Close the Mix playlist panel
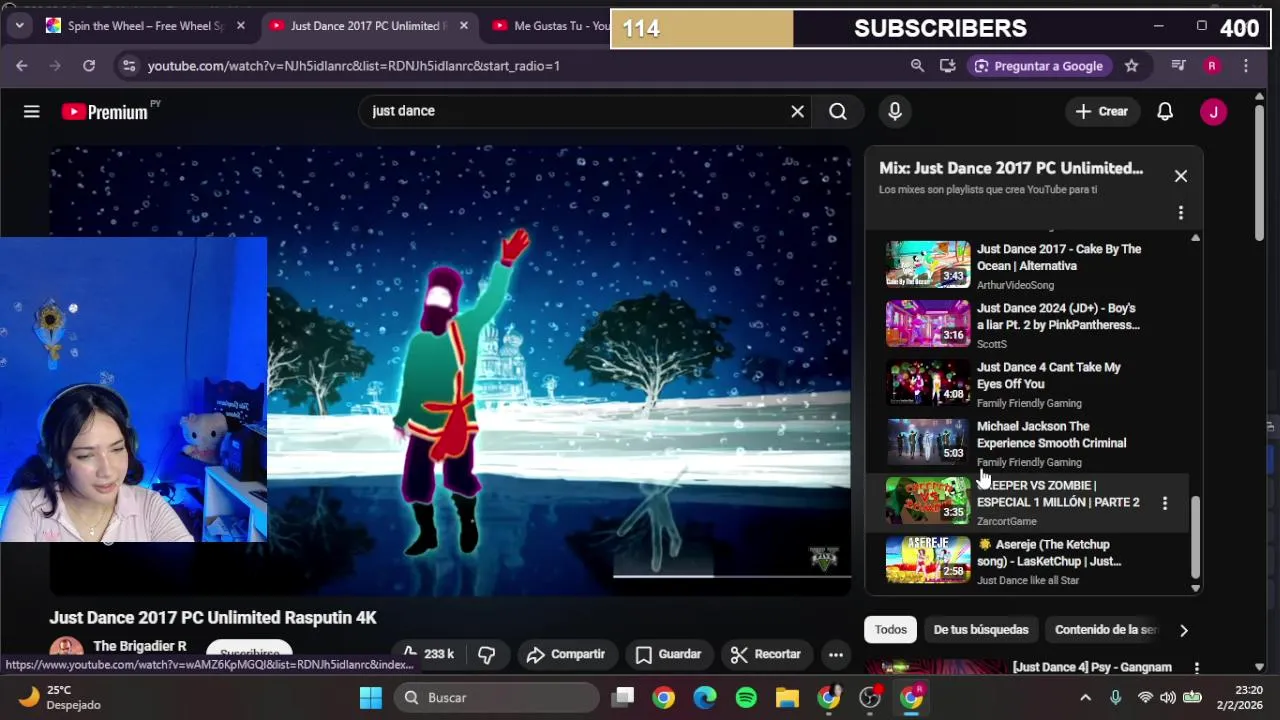This screenshot has height=720, width=1280. (x=1181, y=176)
